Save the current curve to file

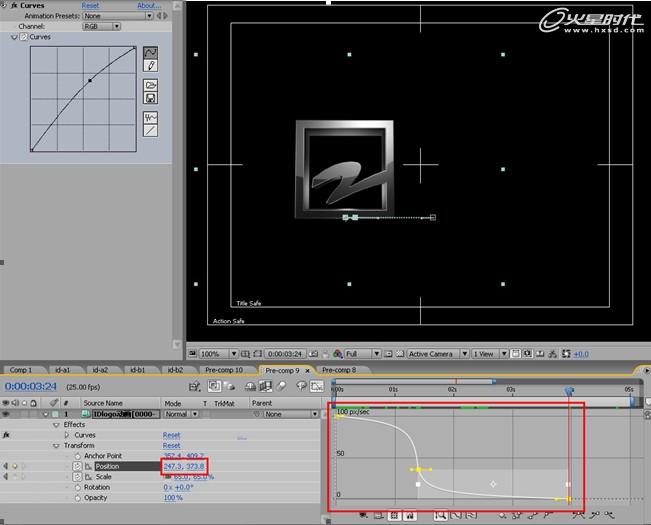point(150,98)
